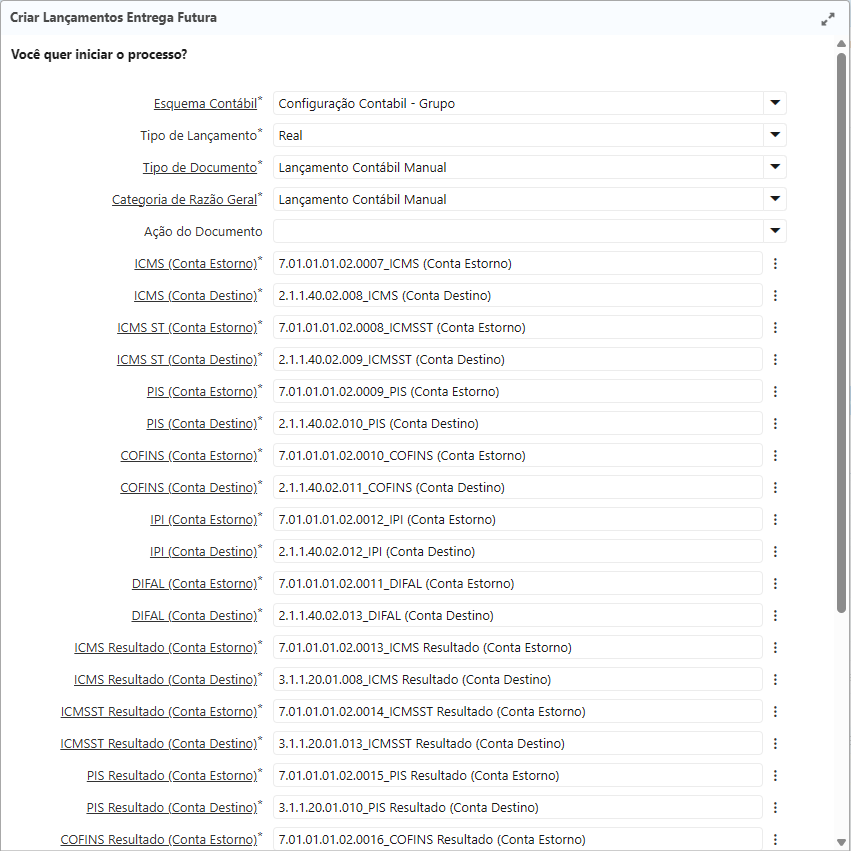
Task: Open the Categoria de Razão Geral dropdown arrow
Action: pos(774,199)
